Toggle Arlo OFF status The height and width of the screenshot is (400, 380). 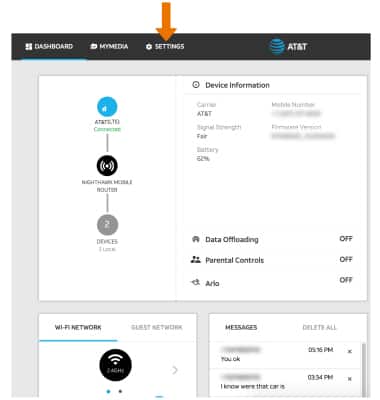click(346, 280)
